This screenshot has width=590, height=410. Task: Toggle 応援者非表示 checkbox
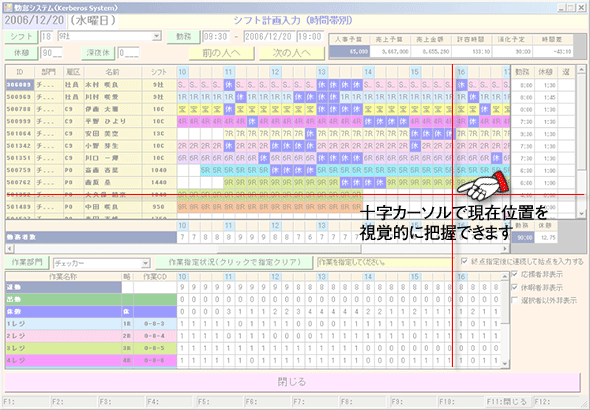(x=514, y=274)
